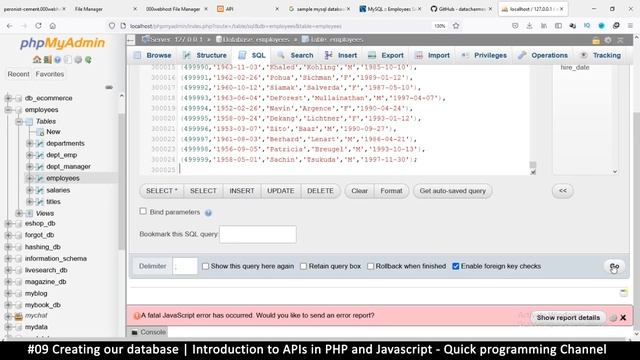640x360 pixels.
Task: Expand eshop_db database node
Action: pyautogui.click(x=8, y=224)
